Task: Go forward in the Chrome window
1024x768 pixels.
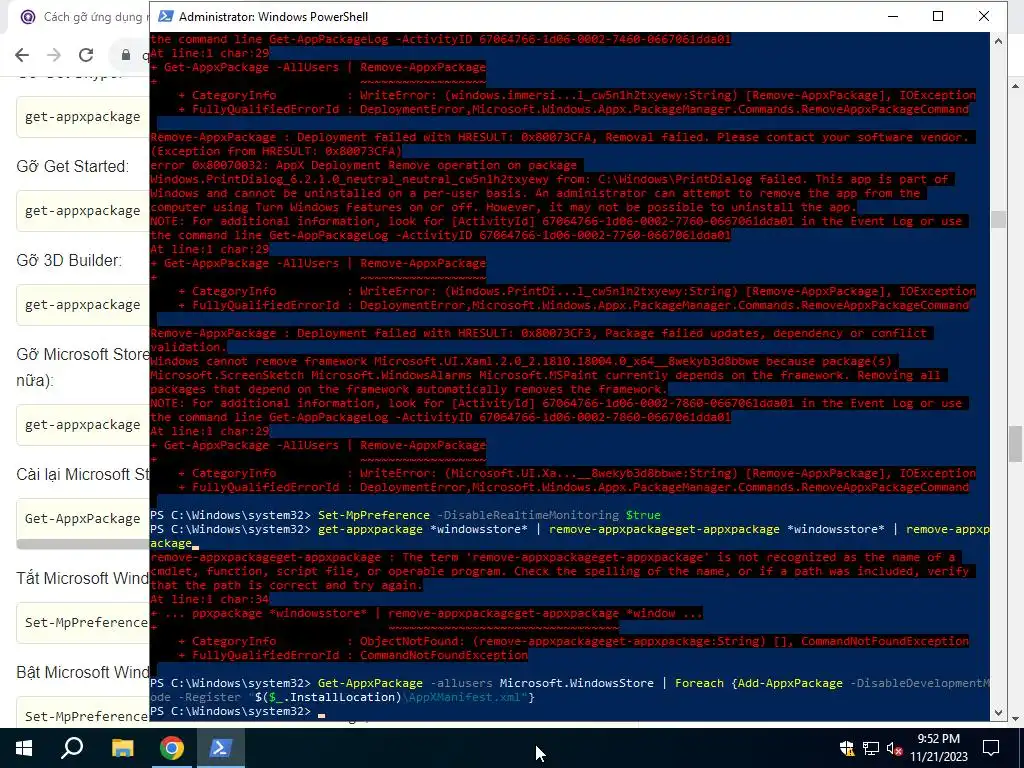Action: click(54, 55)
